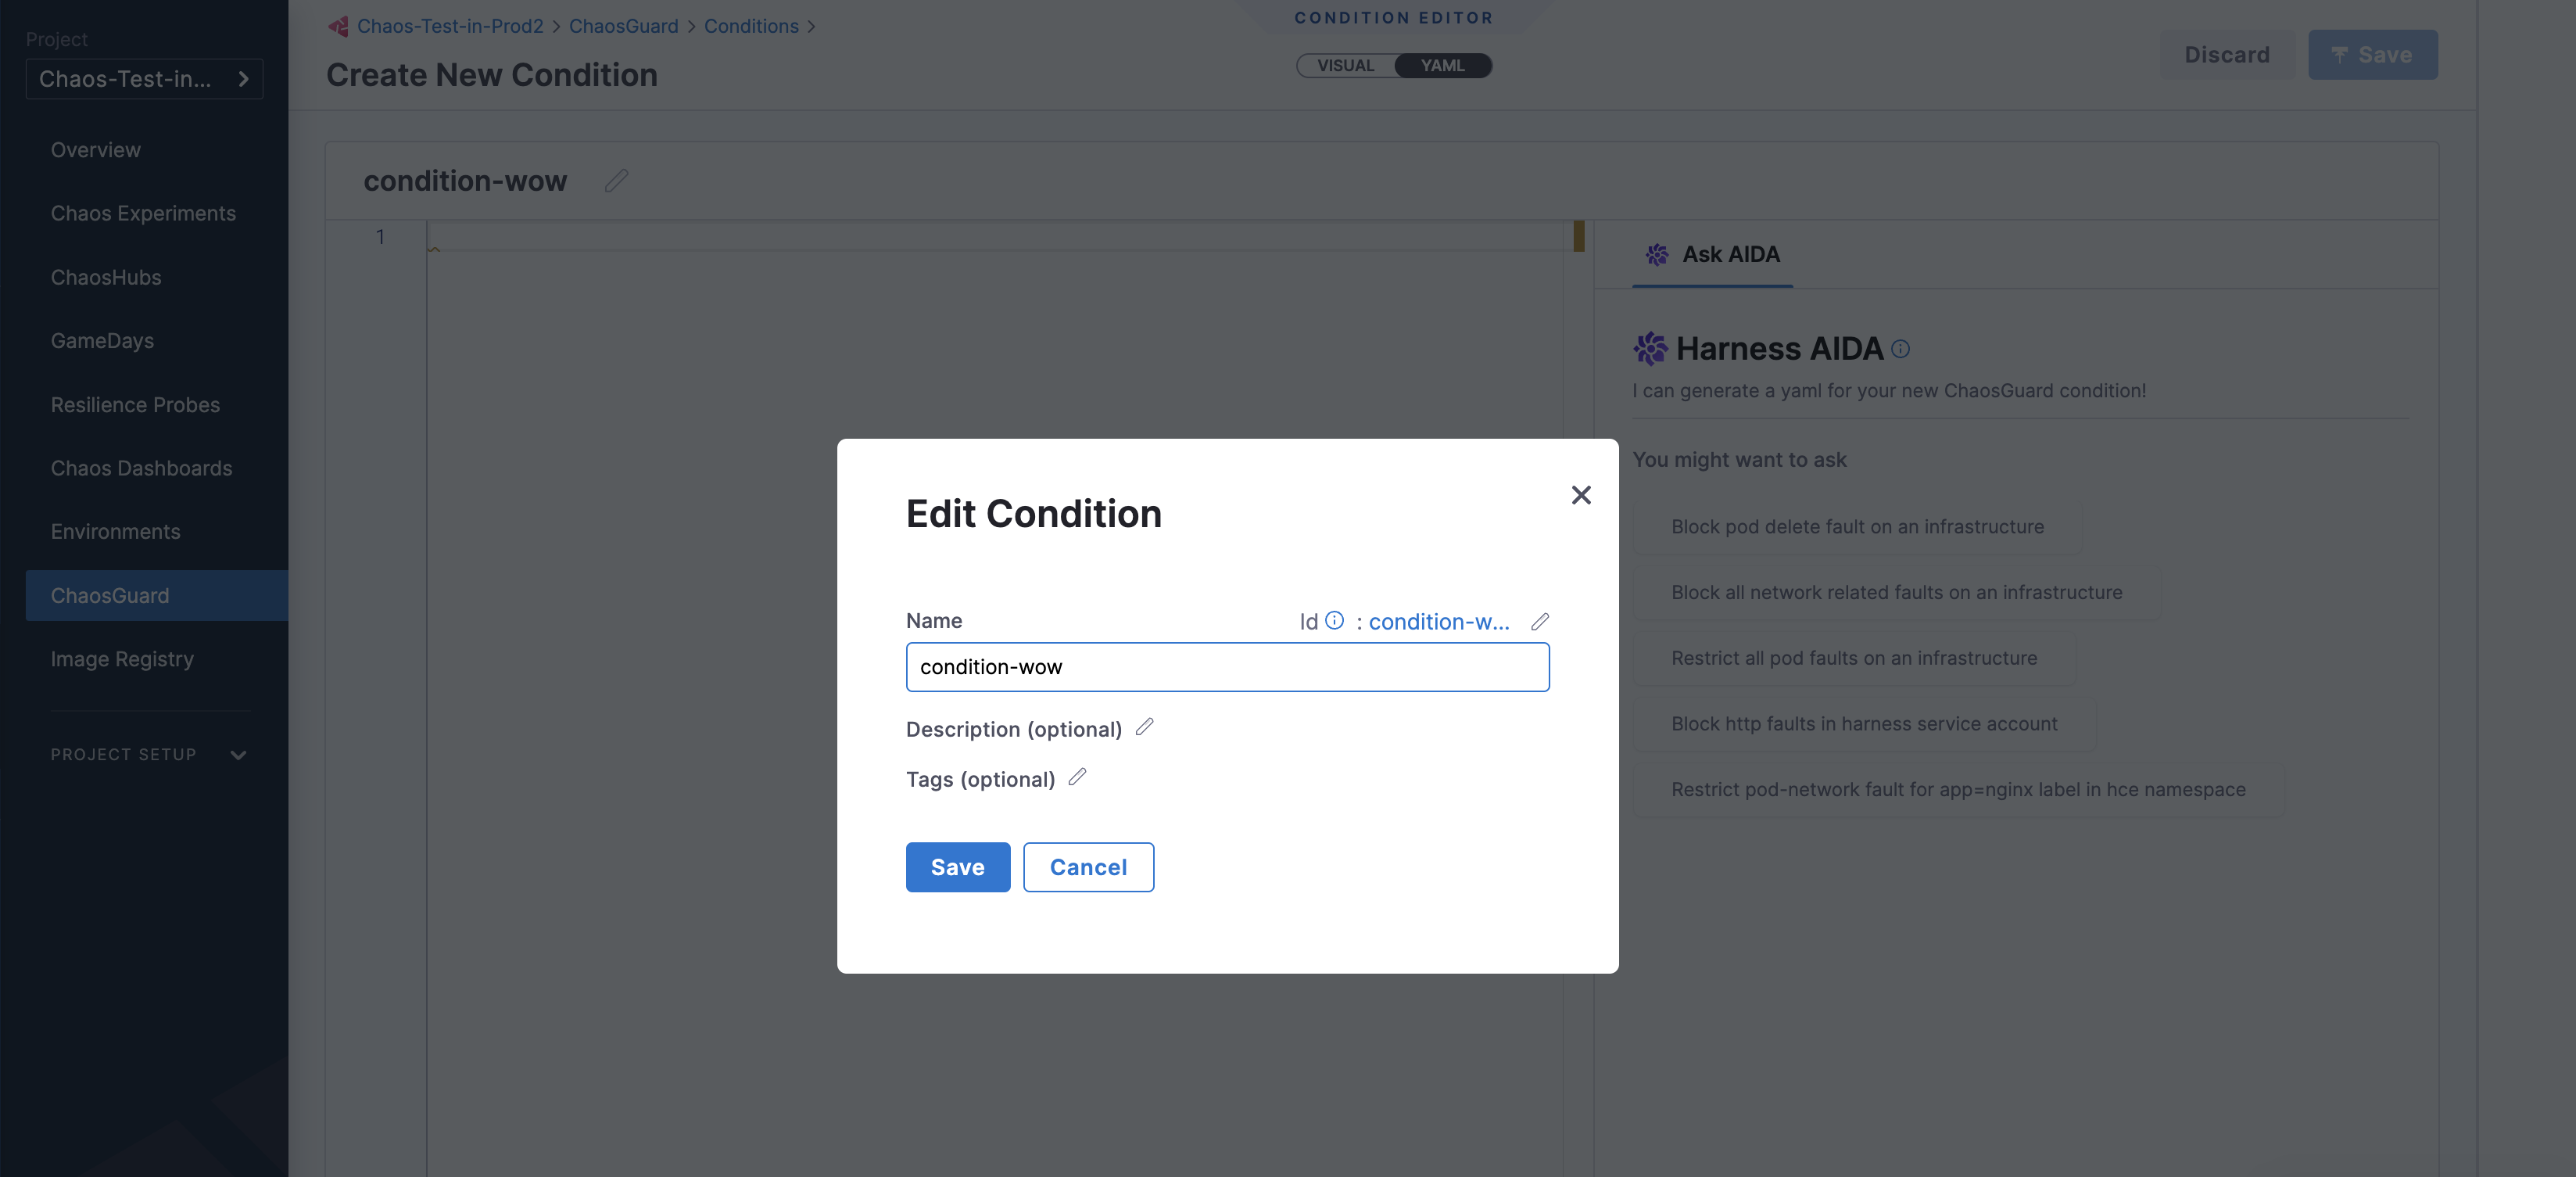Ask: Restrict all pod faults on infrastructure
Image resolution: width=2576 pixels, height=1177 pixels.
[x=1854, y=658]
